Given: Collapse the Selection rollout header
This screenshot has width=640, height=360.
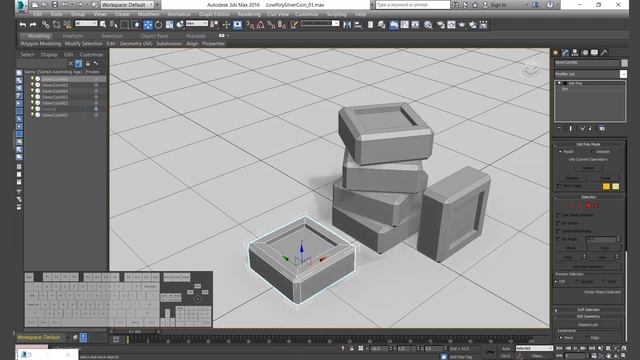Looking at the screenshot, I should 588,197.
